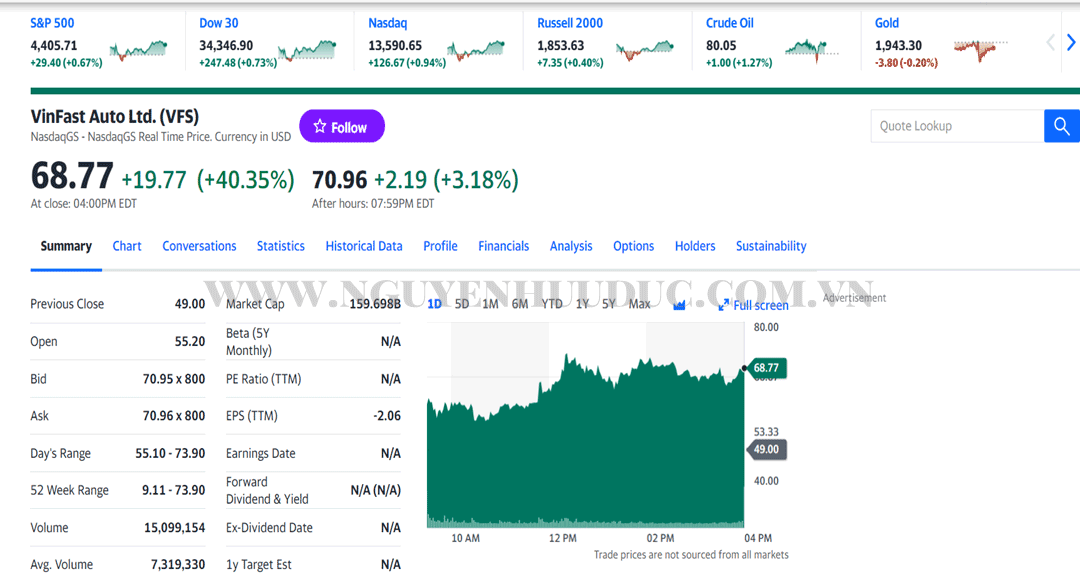Click the blue quote search magnifier button

[x=1061, y=127]
